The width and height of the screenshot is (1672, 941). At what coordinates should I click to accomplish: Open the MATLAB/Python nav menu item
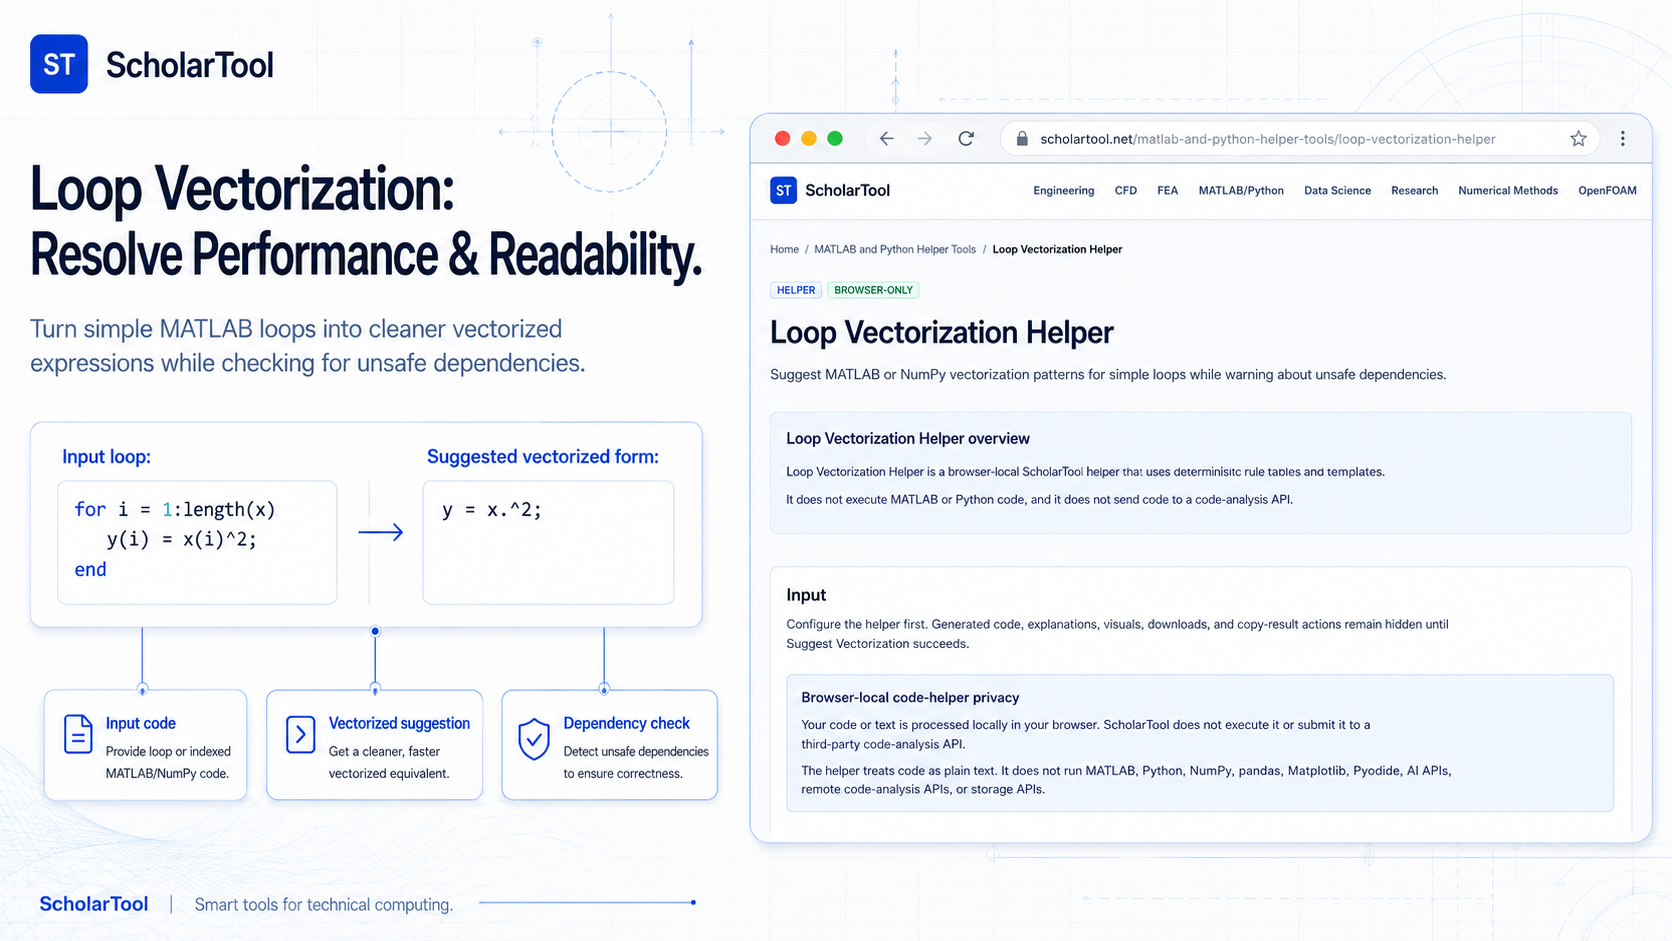point(1241,191)
